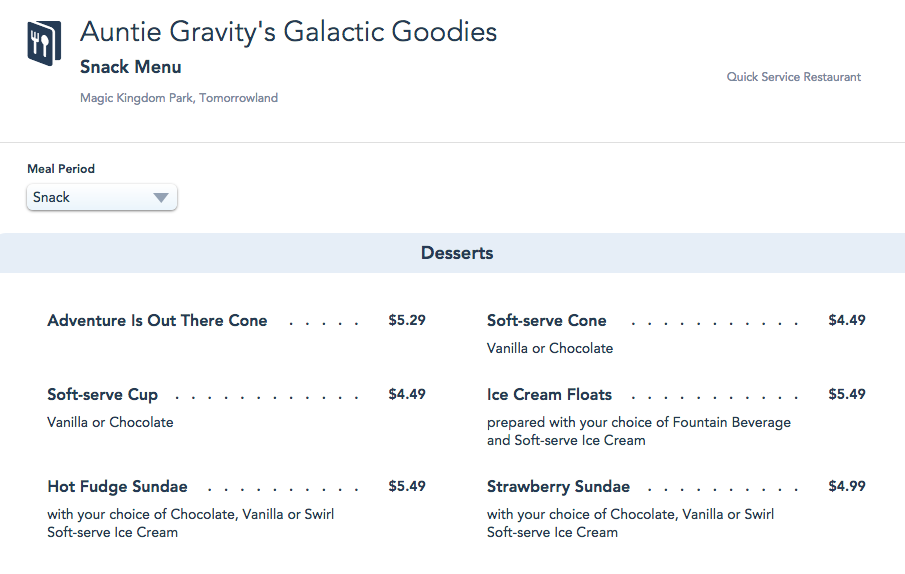
Task: Select the Strawberry Sundae menu item
Action: pos(558,487)
